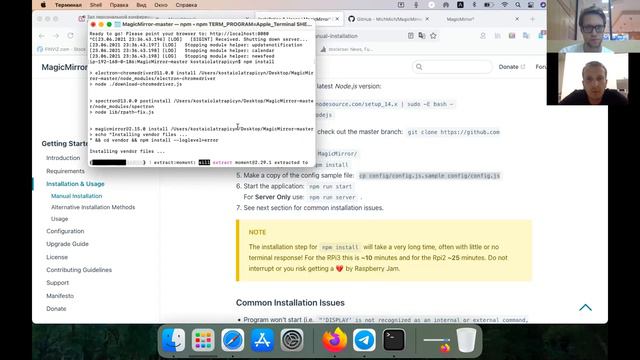
Task: Open Telegram from the Dock
Action: coord(364,340)
